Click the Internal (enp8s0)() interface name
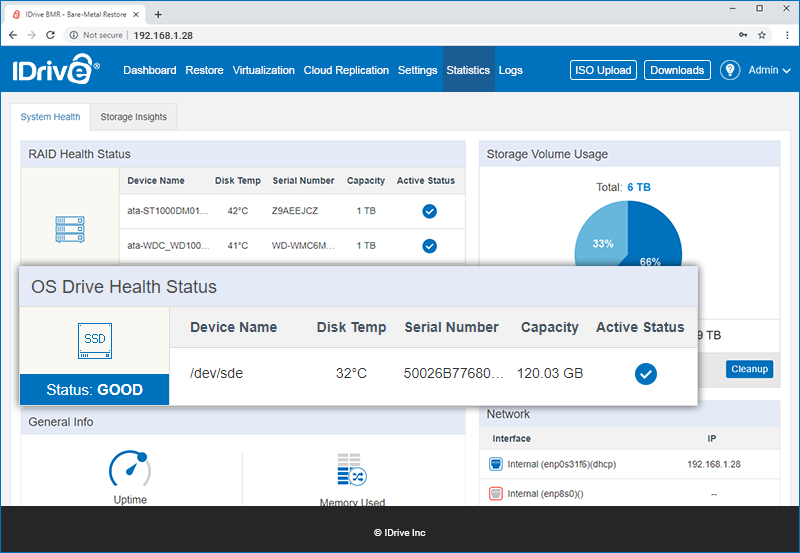The height and width of the screenshot is (553, 800). (x=545, y=494)
